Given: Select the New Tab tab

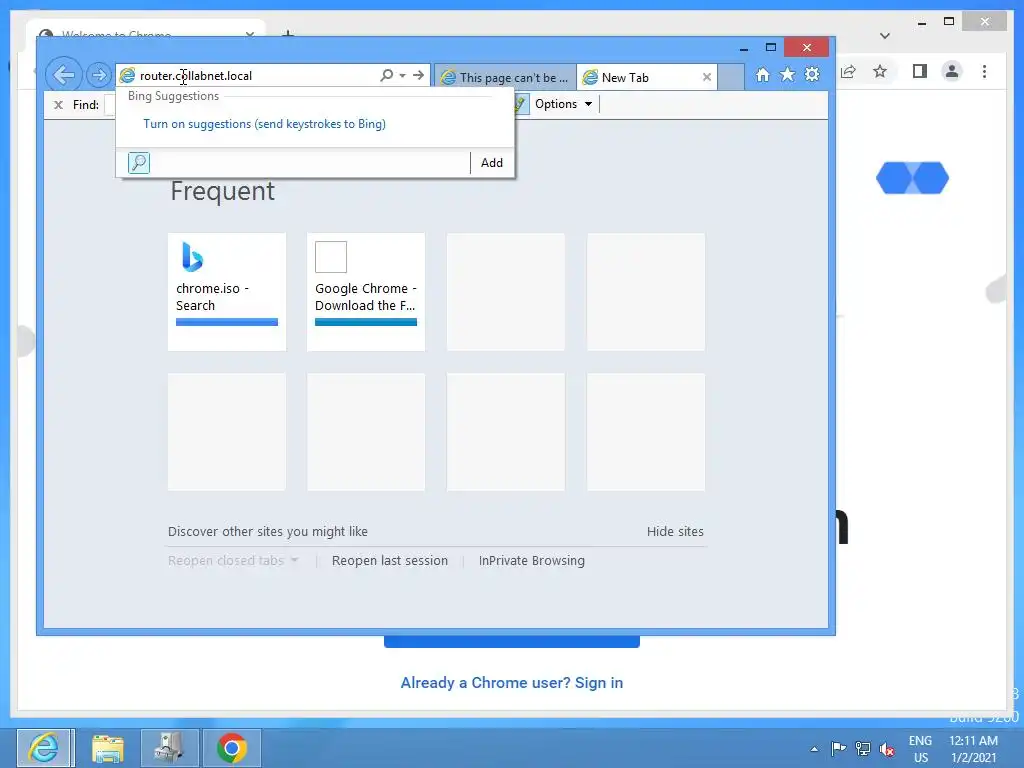Looking at the screenshot, I should [647, 78].
